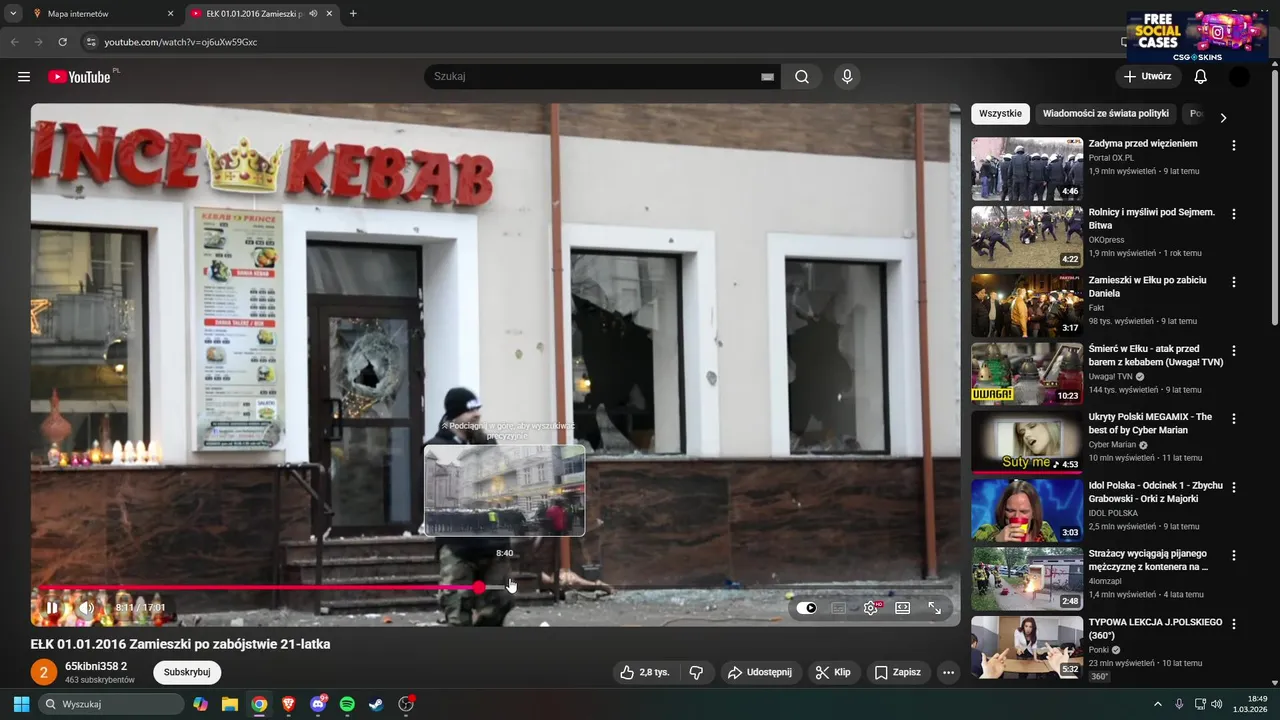This screenshot has width=1280, height=720.
Task: Open Steam from taskbar
Action: (376, 704)
